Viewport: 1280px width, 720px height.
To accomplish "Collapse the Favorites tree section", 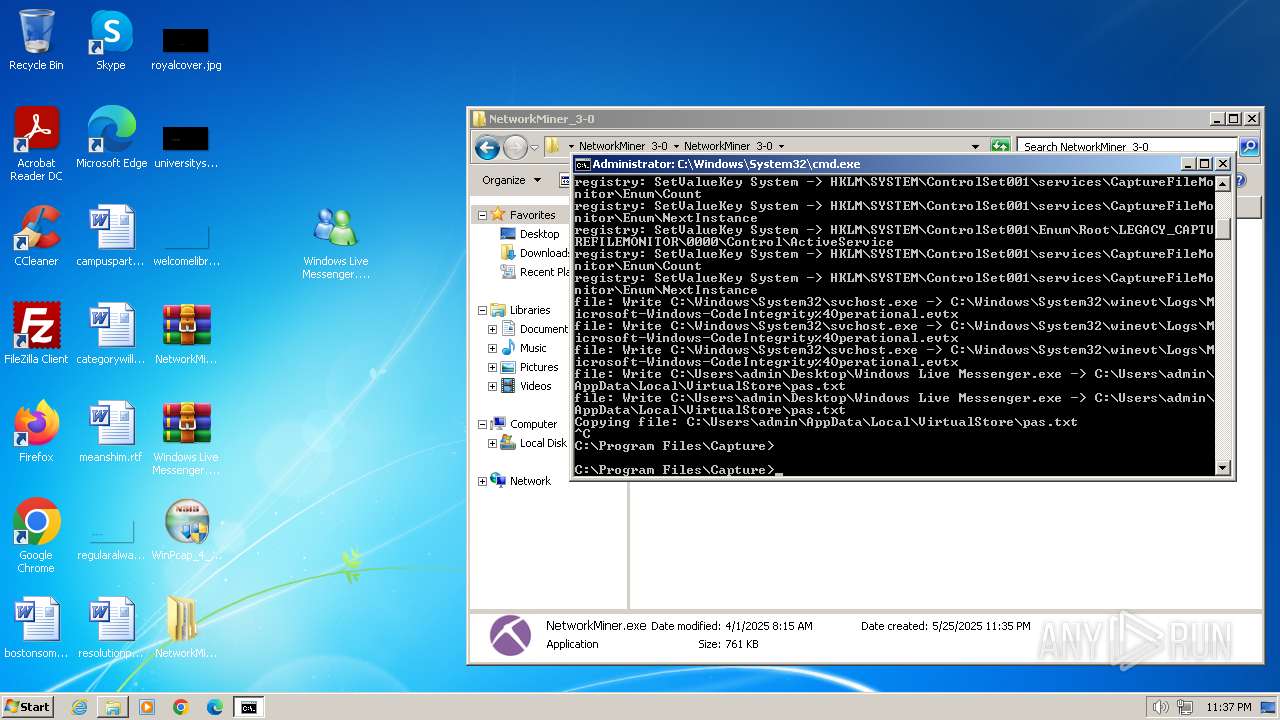I will (x=482, y=215).
